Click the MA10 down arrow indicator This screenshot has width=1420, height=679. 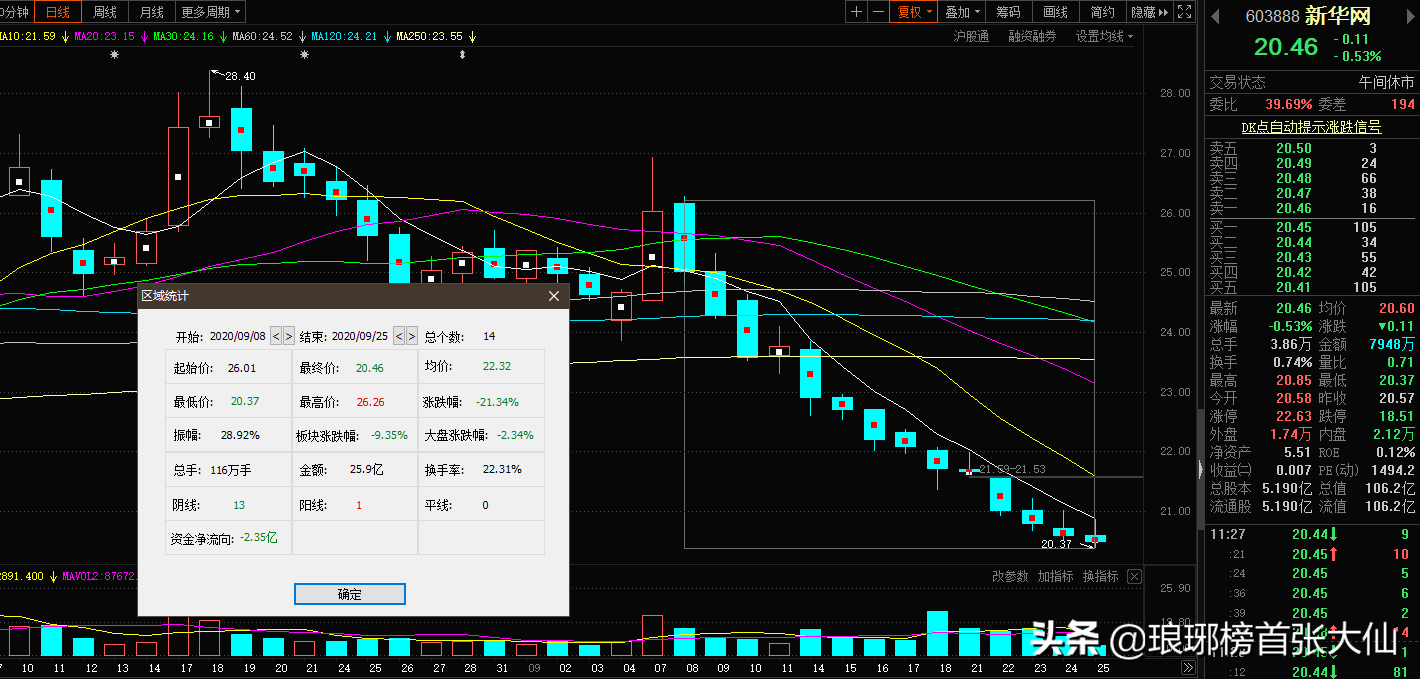(65, 36)
